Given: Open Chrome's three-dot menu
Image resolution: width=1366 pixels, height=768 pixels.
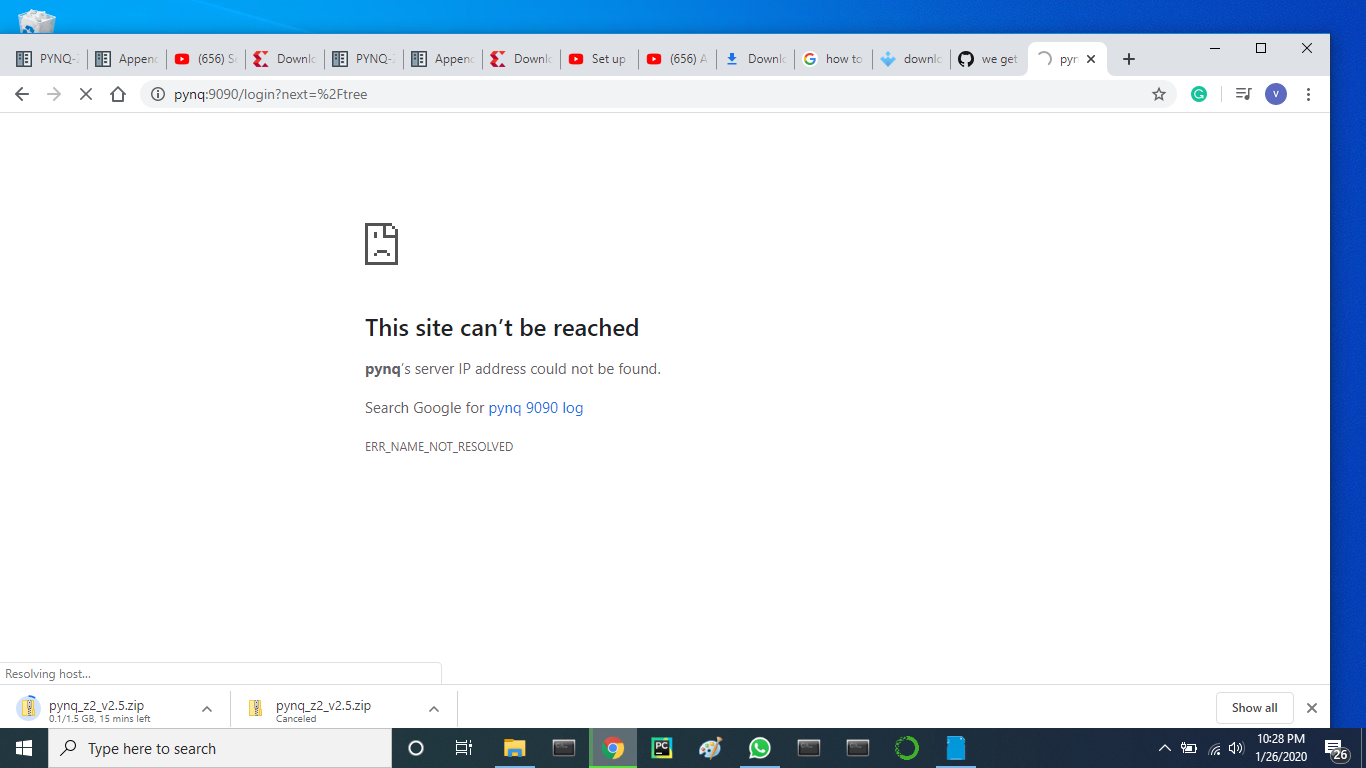Looking at the screenshot, I should coord(1308,93).
